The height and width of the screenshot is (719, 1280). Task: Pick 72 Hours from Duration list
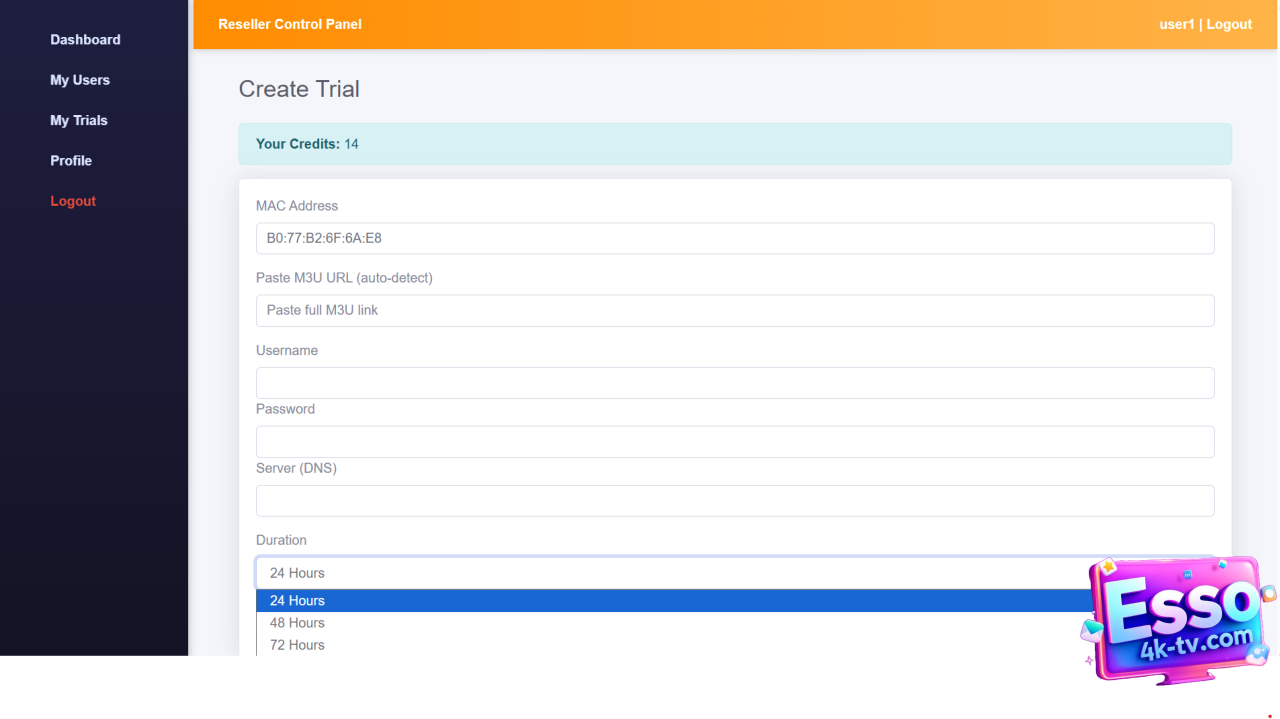click(670, 645)
